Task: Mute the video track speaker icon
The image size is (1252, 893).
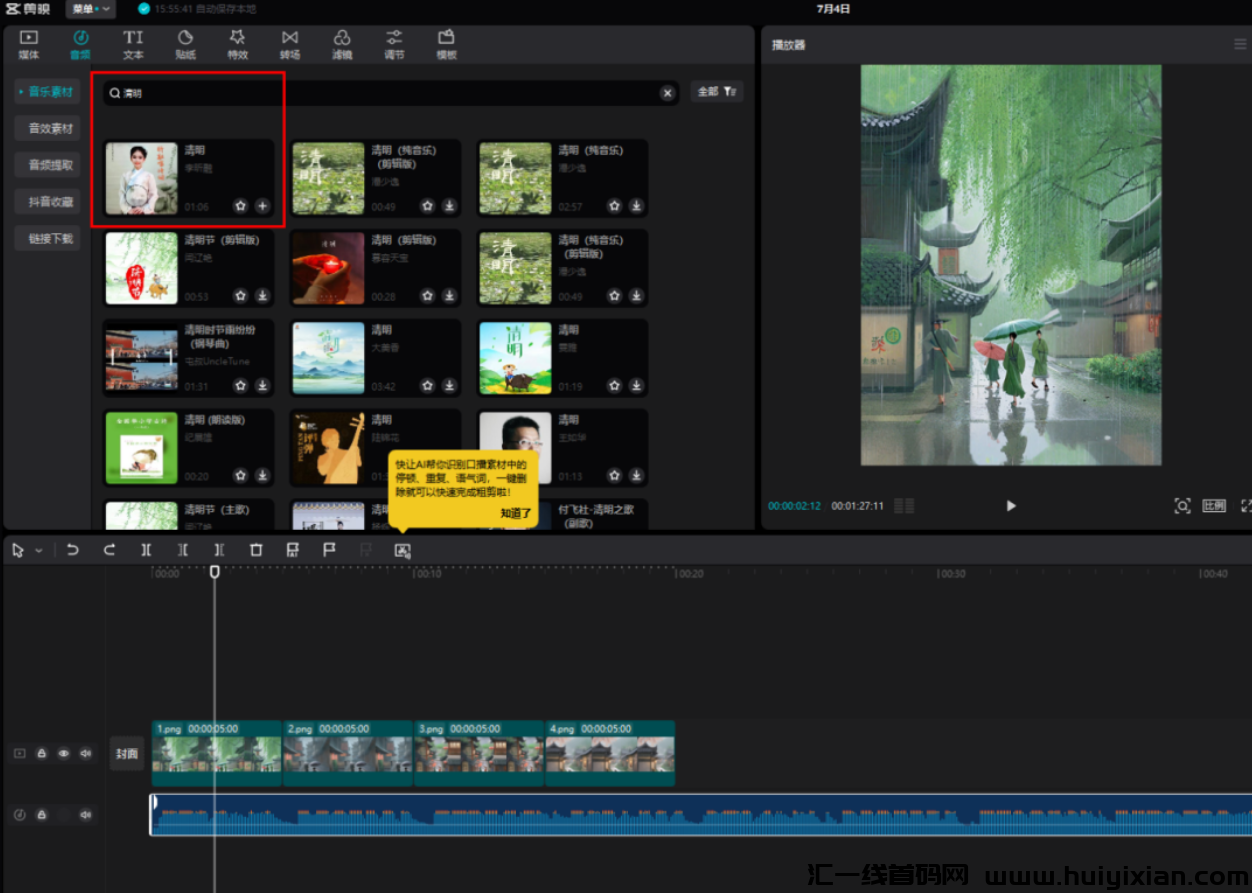Action: point(86,753)
